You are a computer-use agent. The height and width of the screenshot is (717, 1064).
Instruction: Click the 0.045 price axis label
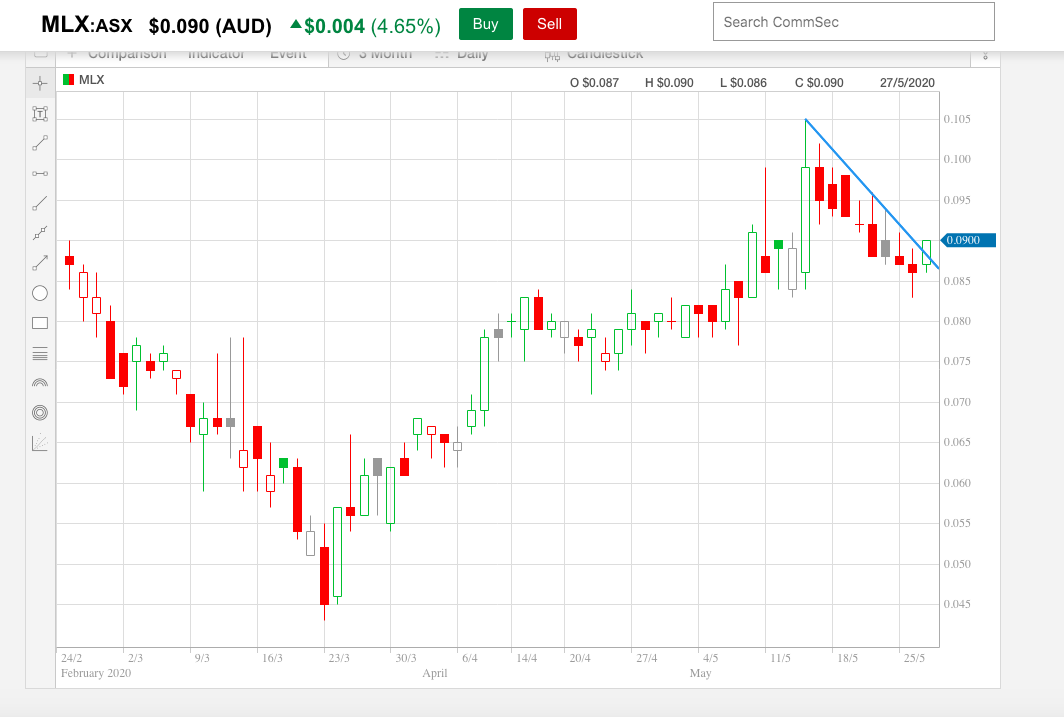point(957,604)
